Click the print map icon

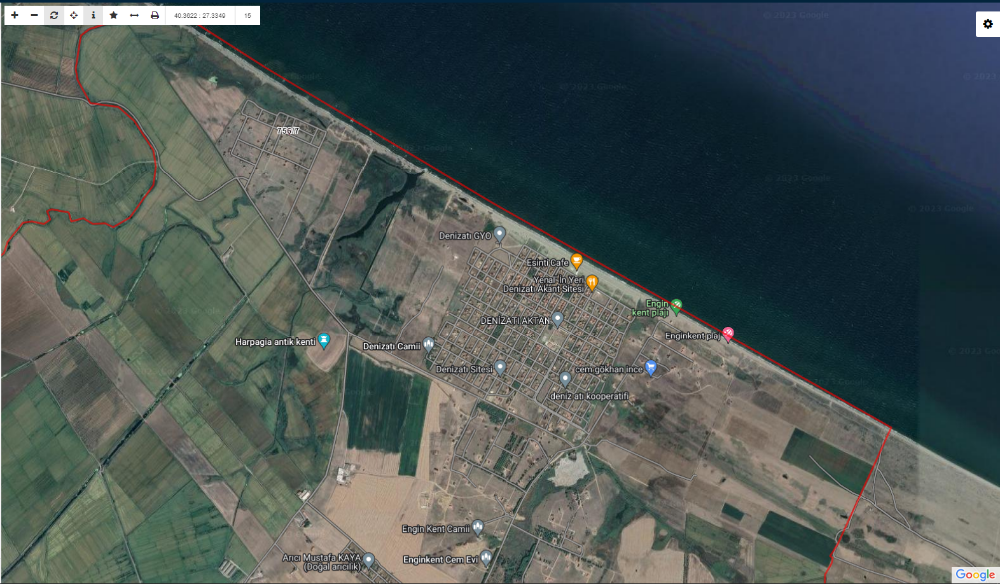pyautogui.click(x=154, y=15)
